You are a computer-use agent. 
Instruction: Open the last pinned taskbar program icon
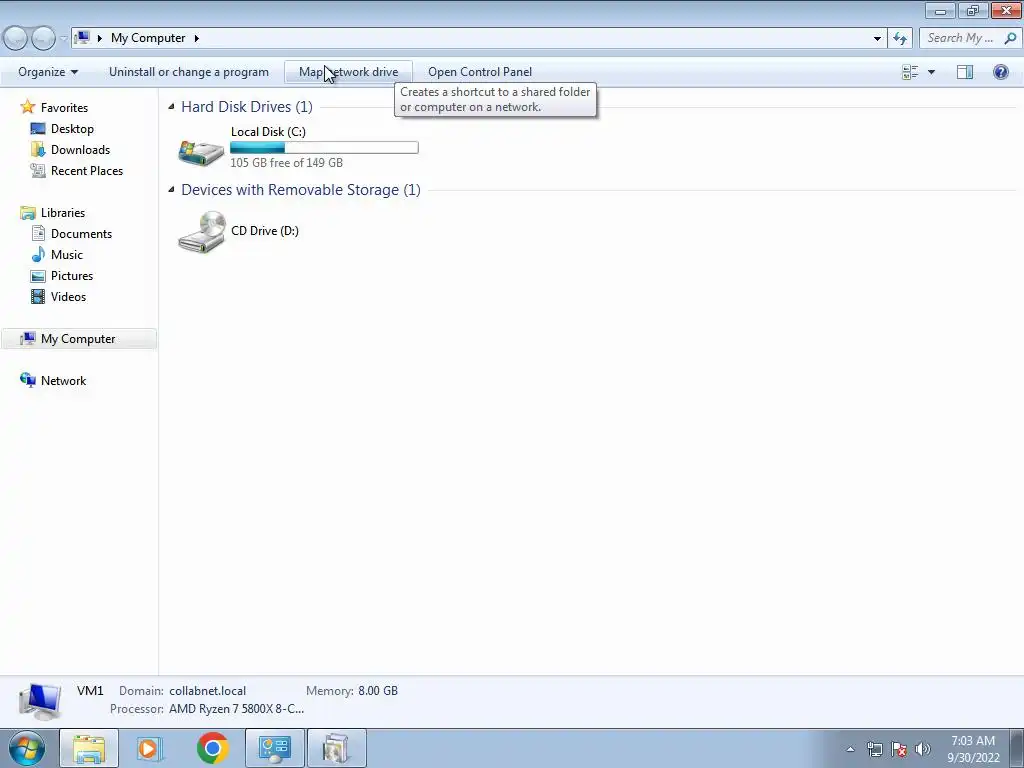[336, 748]
